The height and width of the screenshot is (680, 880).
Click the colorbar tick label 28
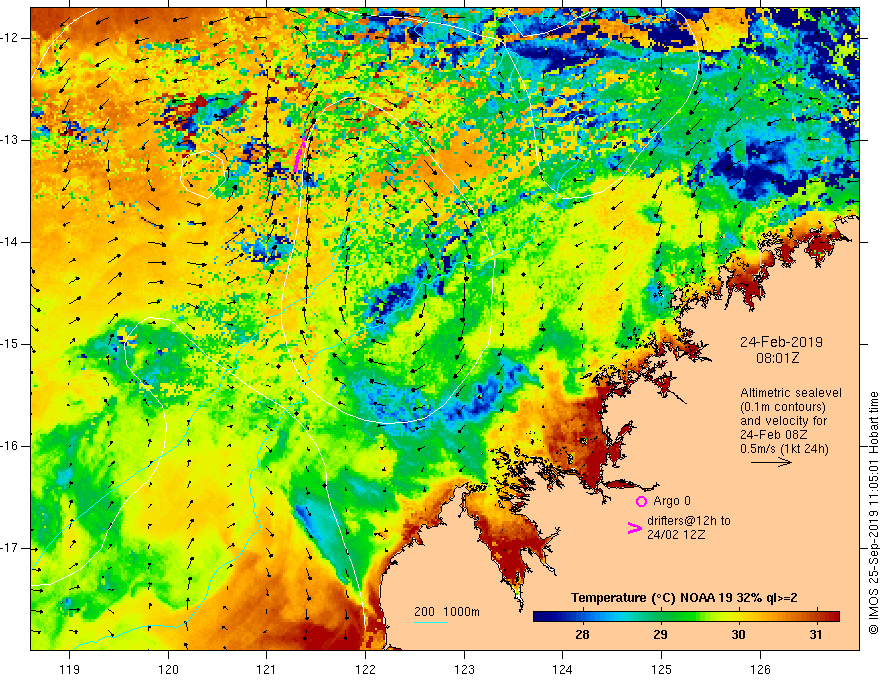582,635
